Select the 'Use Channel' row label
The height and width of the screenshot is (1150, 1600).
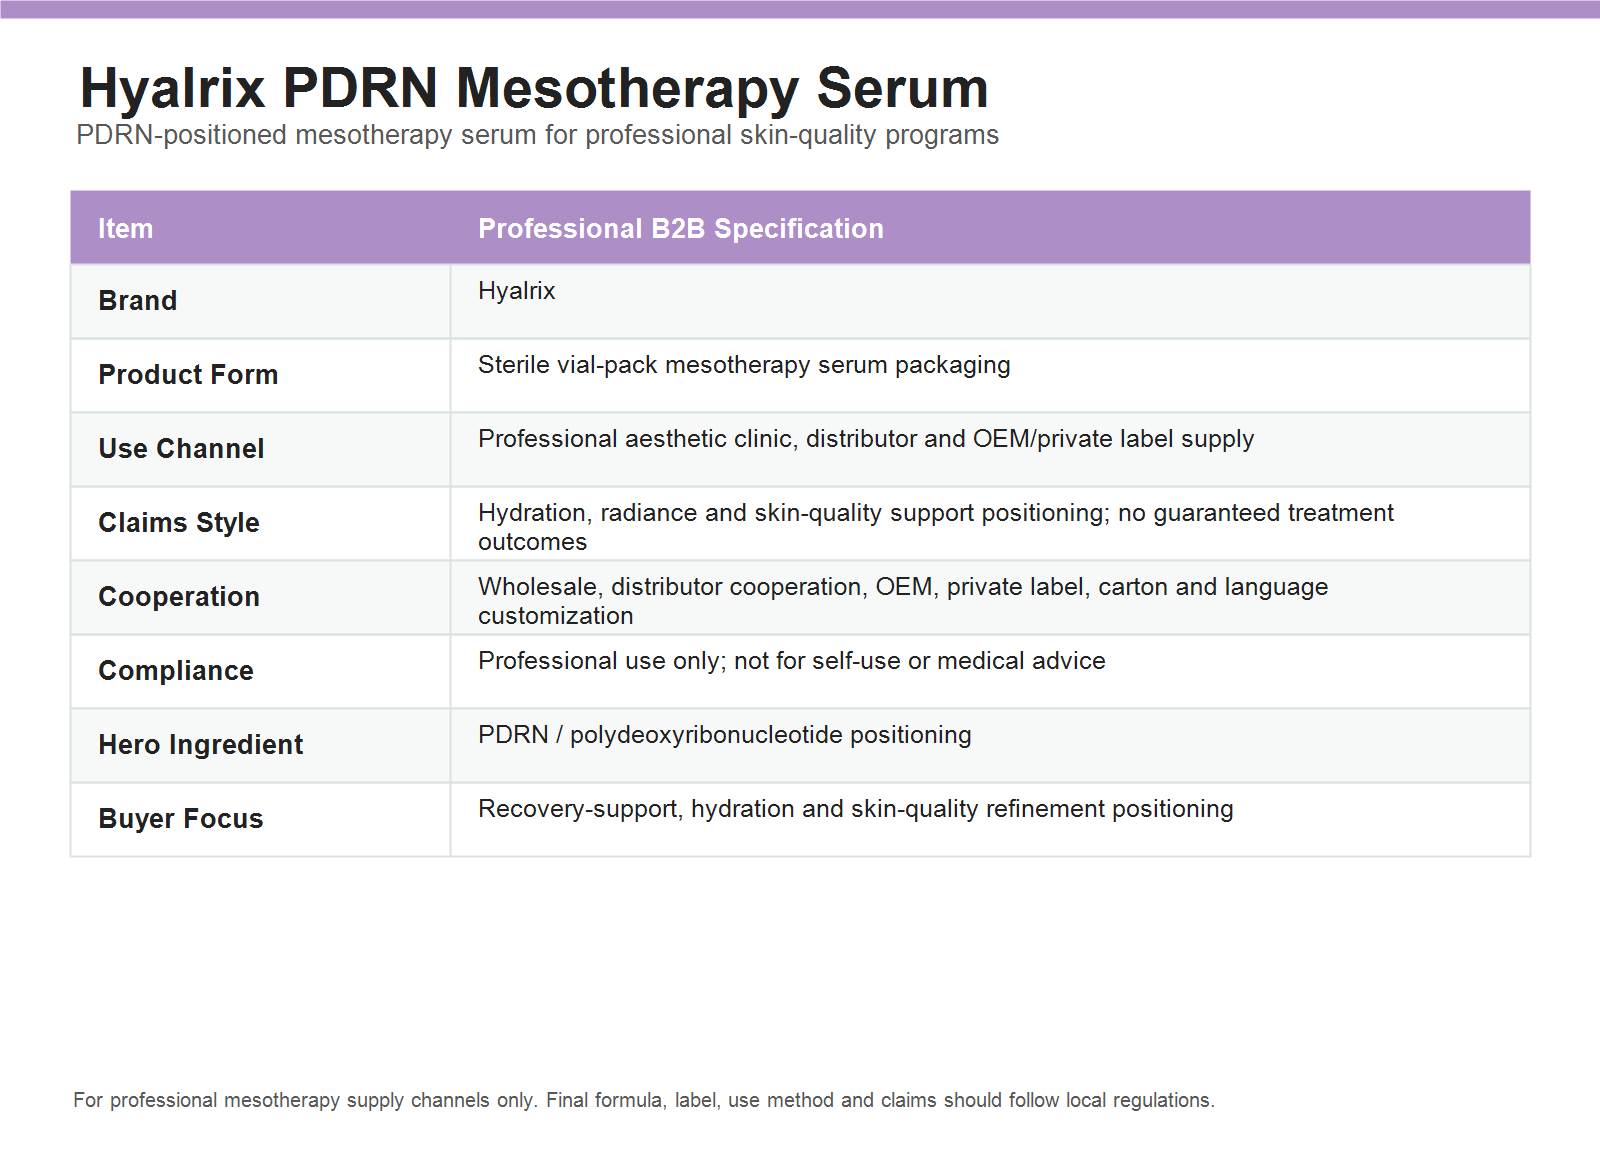[x=181, y=448]
